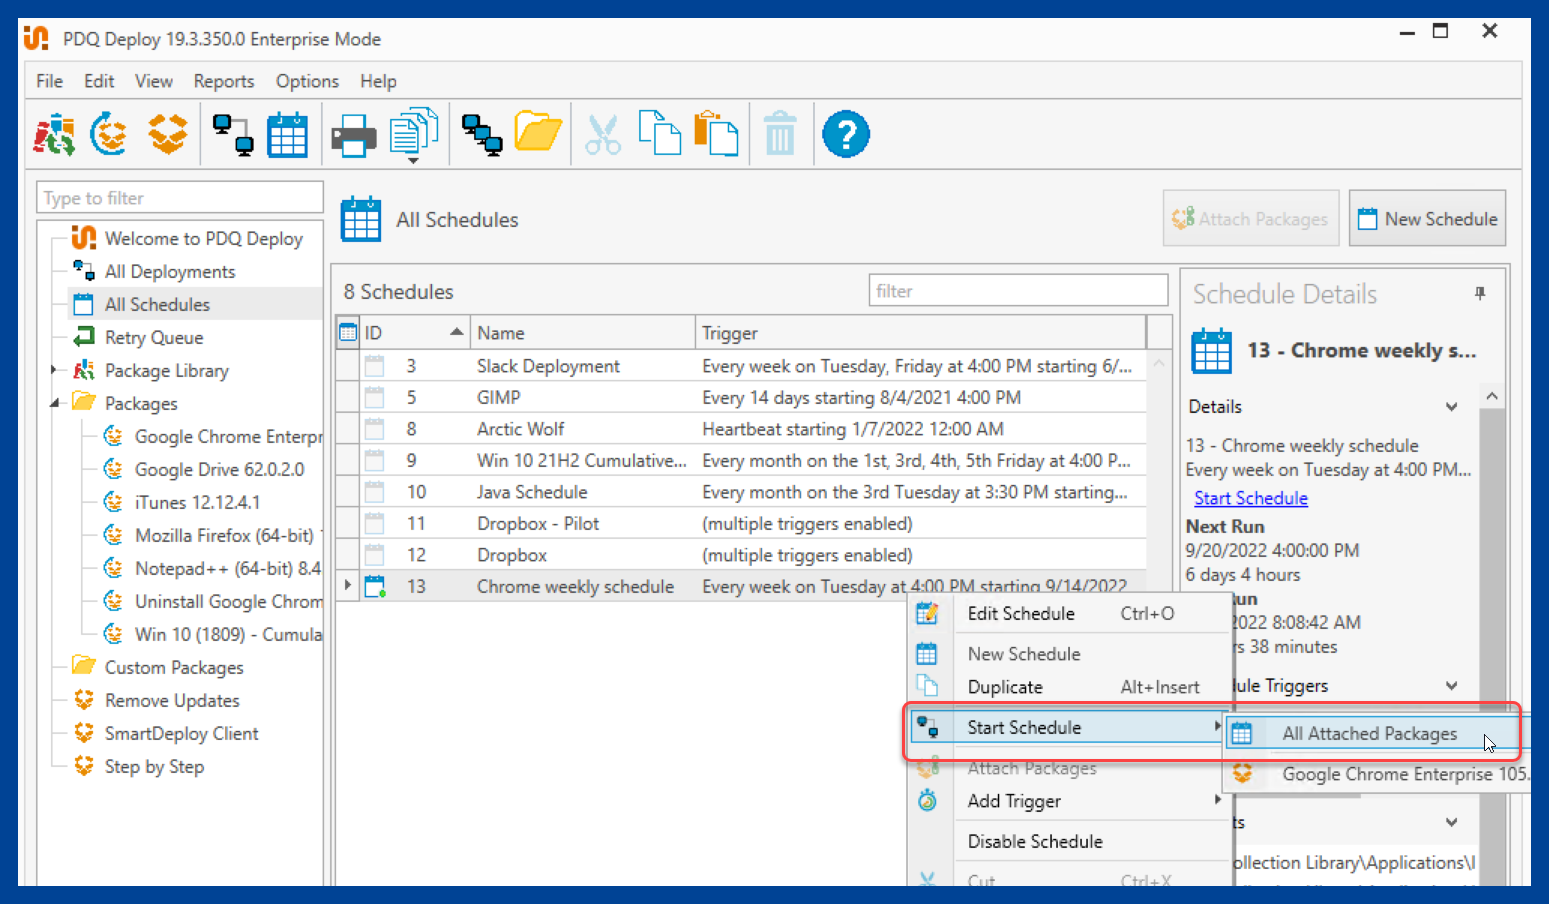1549x904 pixels.
Task: Select the Java Schedule row
Action: coord(741,492)
